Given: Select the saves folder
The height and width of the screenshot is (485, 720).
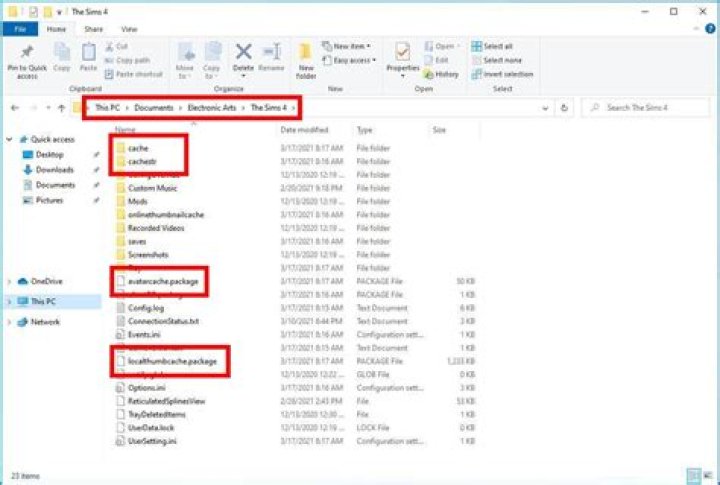Looking at the screenshot, I should point(137,242).
